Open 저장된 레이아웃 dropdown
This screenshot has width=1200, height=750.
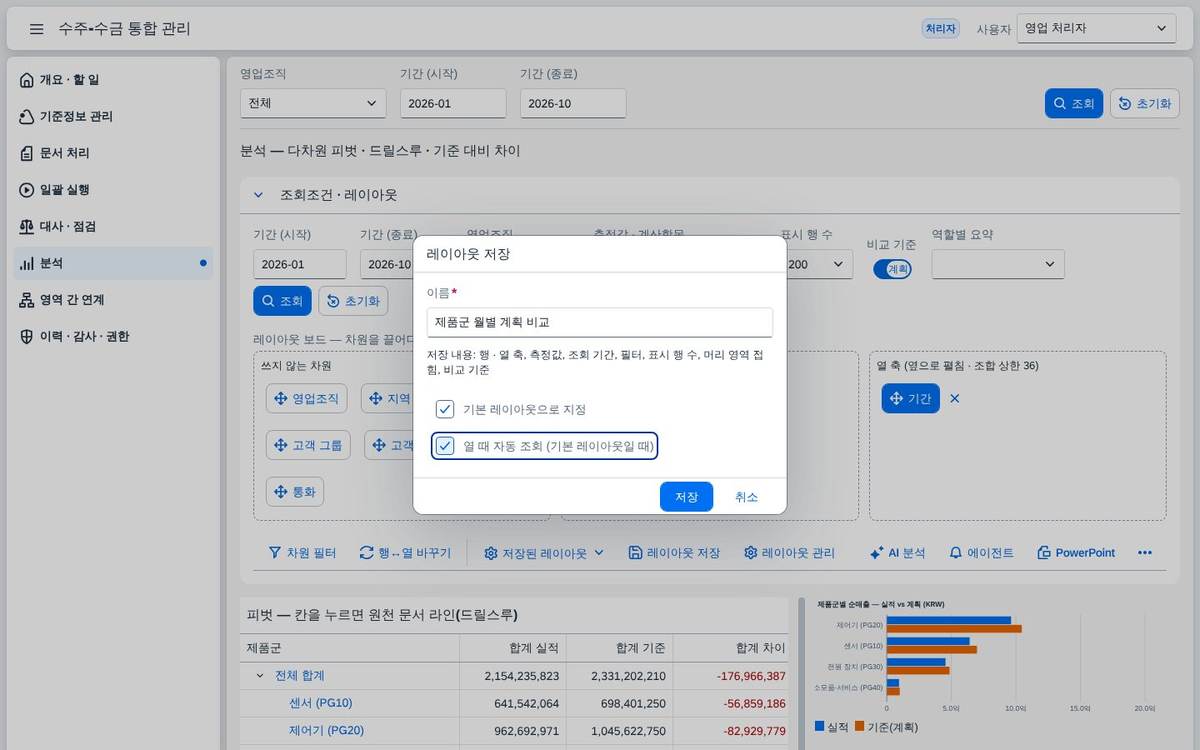[x=544, y=553]
